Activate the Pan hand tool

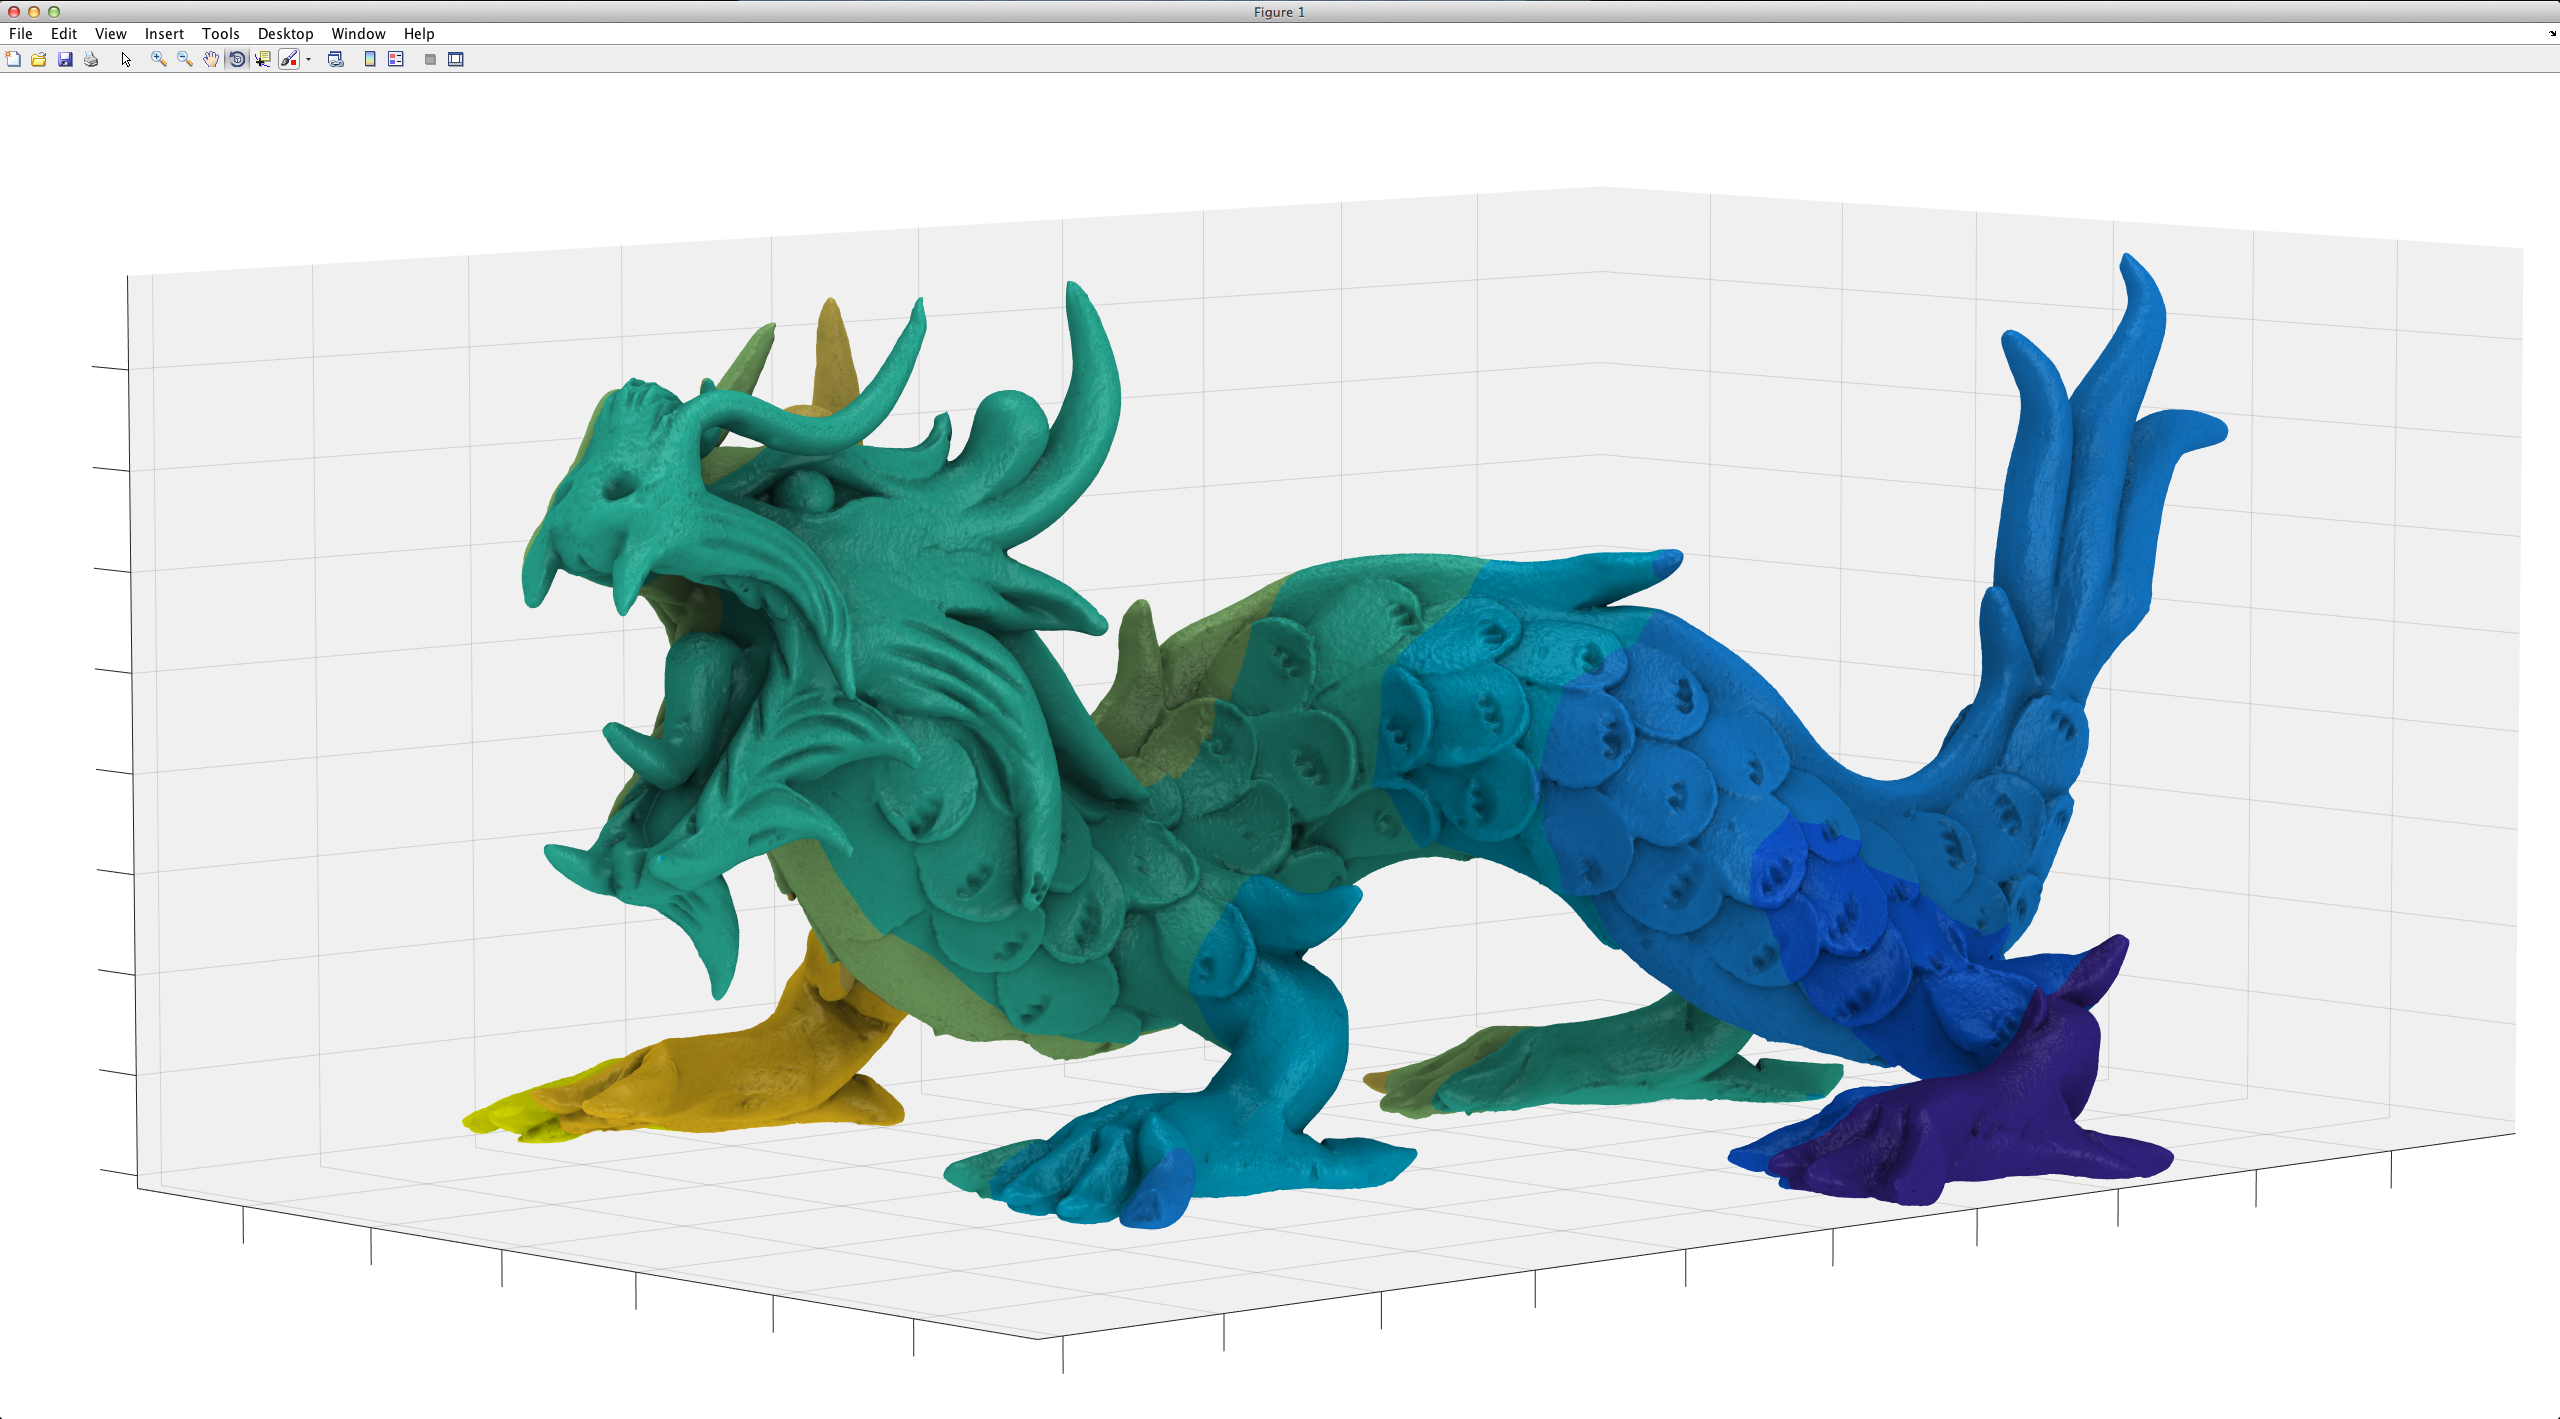coord(211,59)
